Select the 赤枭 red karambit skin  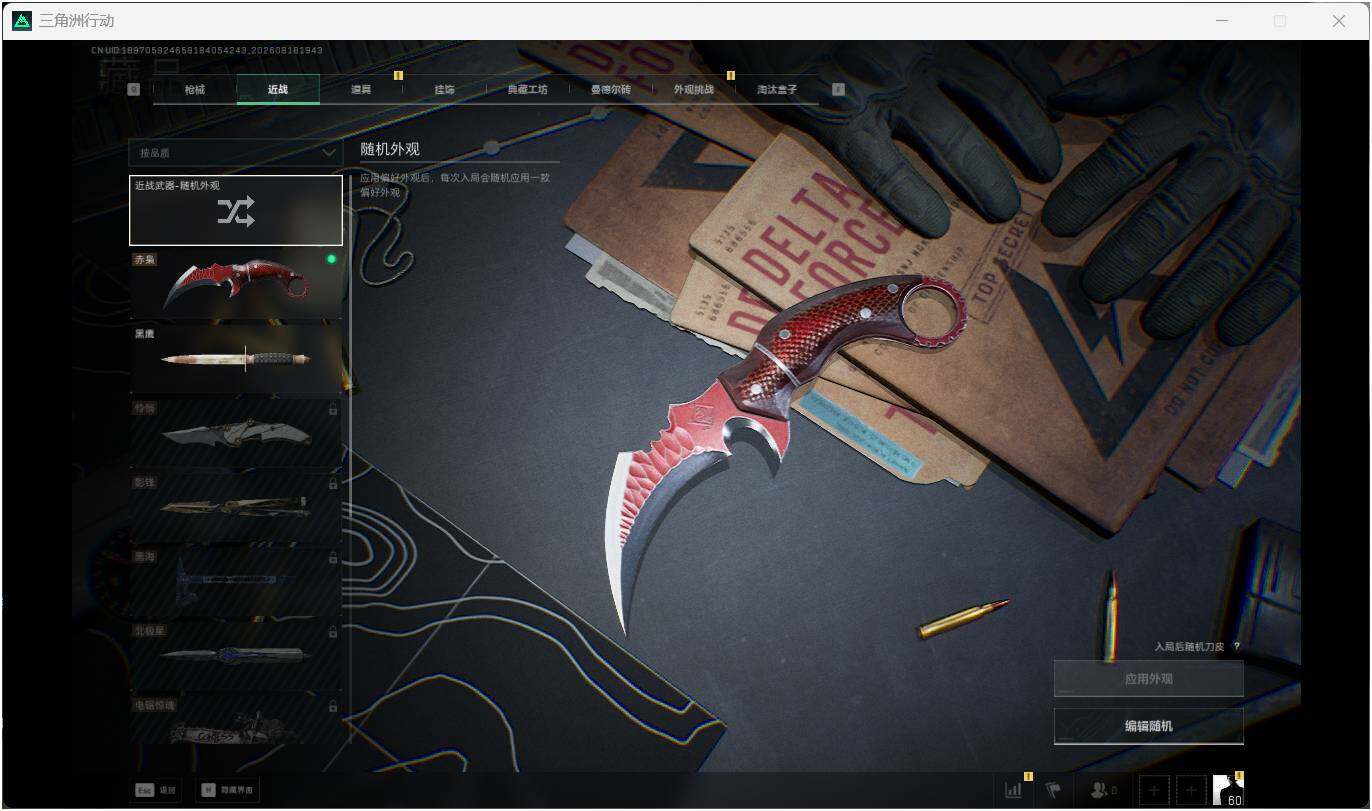pyautogui.click(x=236, y=284)
